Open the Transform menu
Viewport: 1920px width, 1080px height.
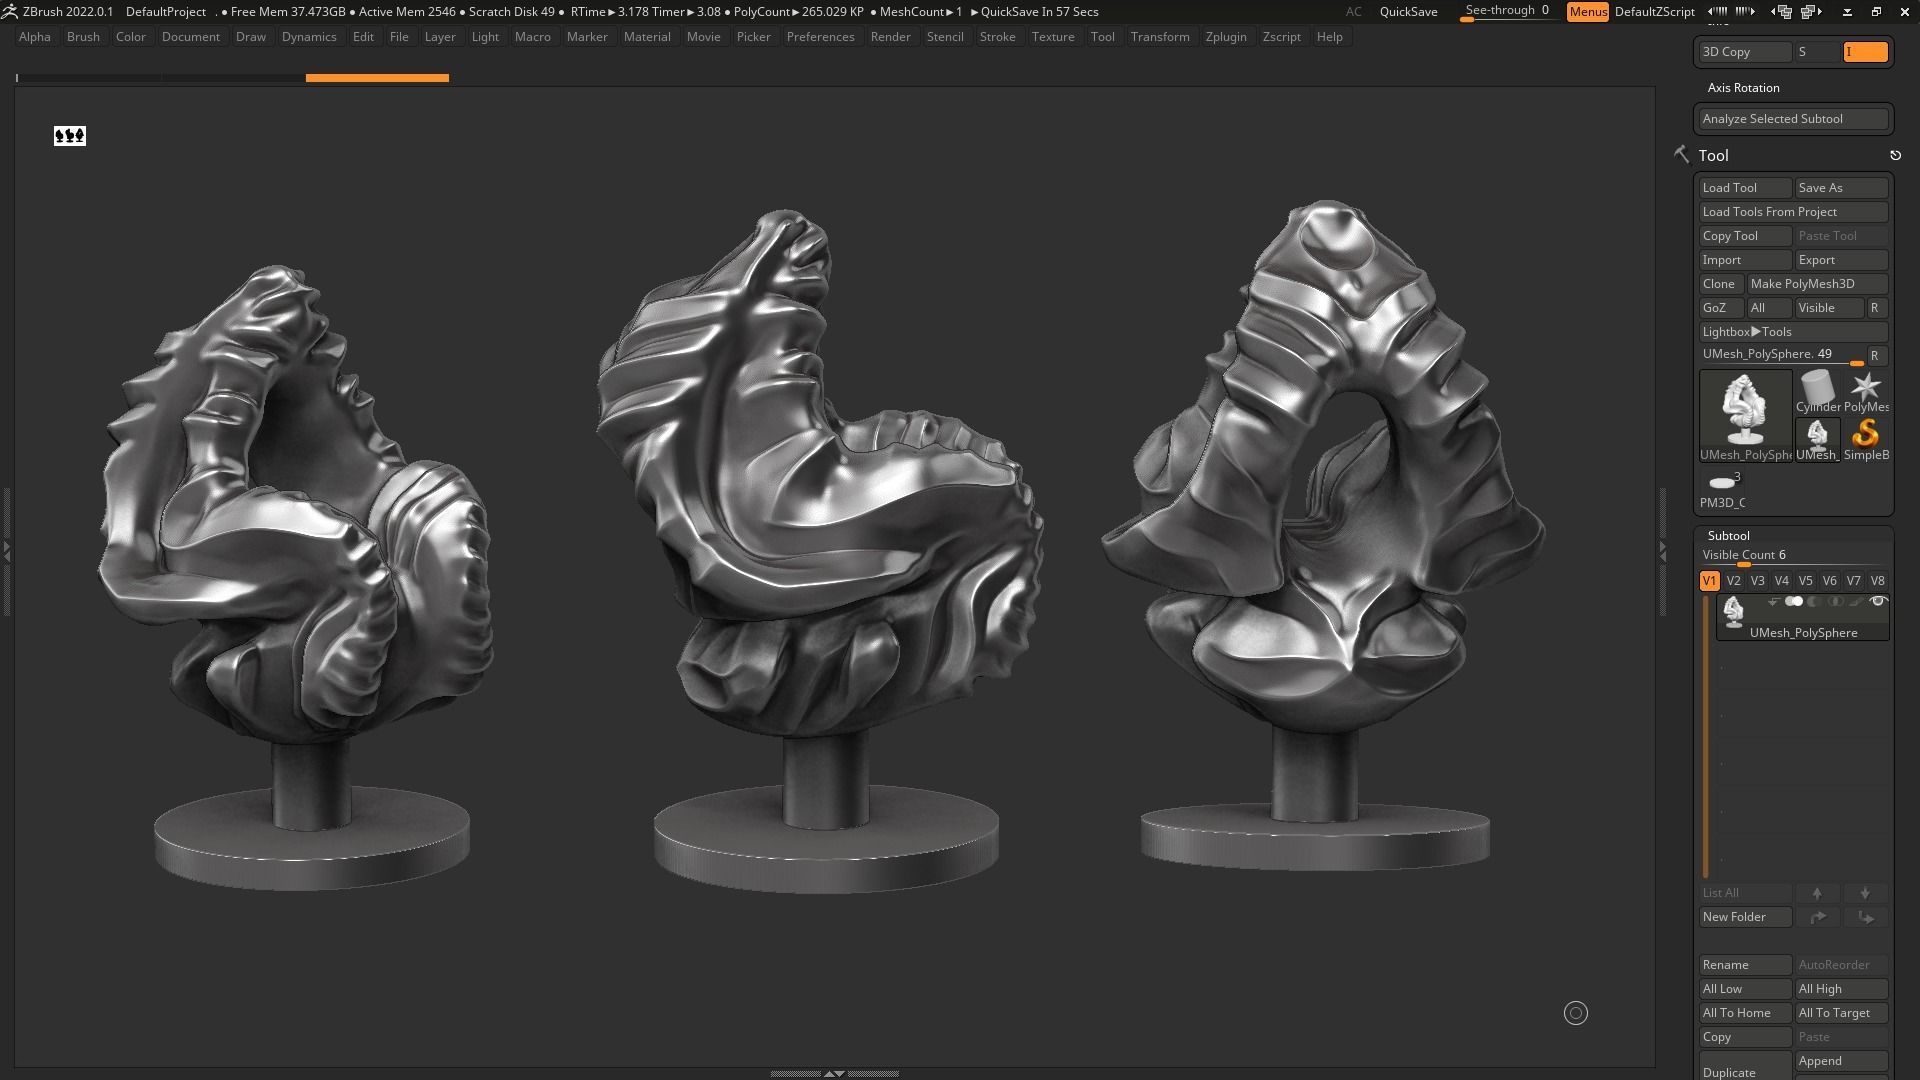pyautogui.click(x=1160, y=37)
